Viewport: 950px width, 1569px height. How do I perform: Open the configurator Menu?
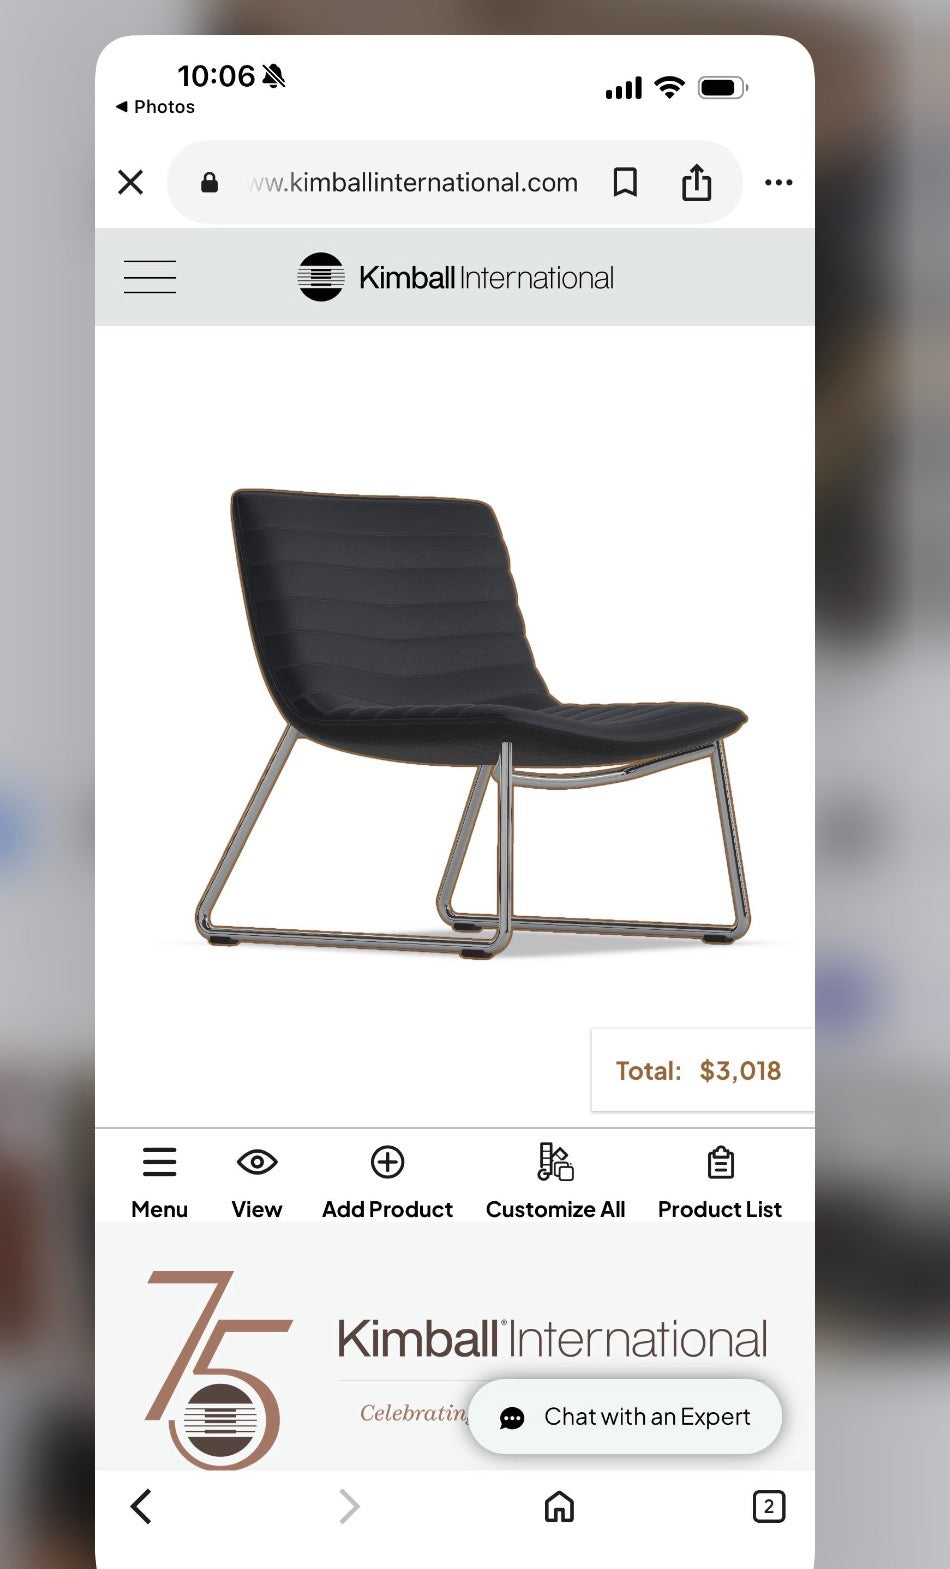tap(160, 1183)
